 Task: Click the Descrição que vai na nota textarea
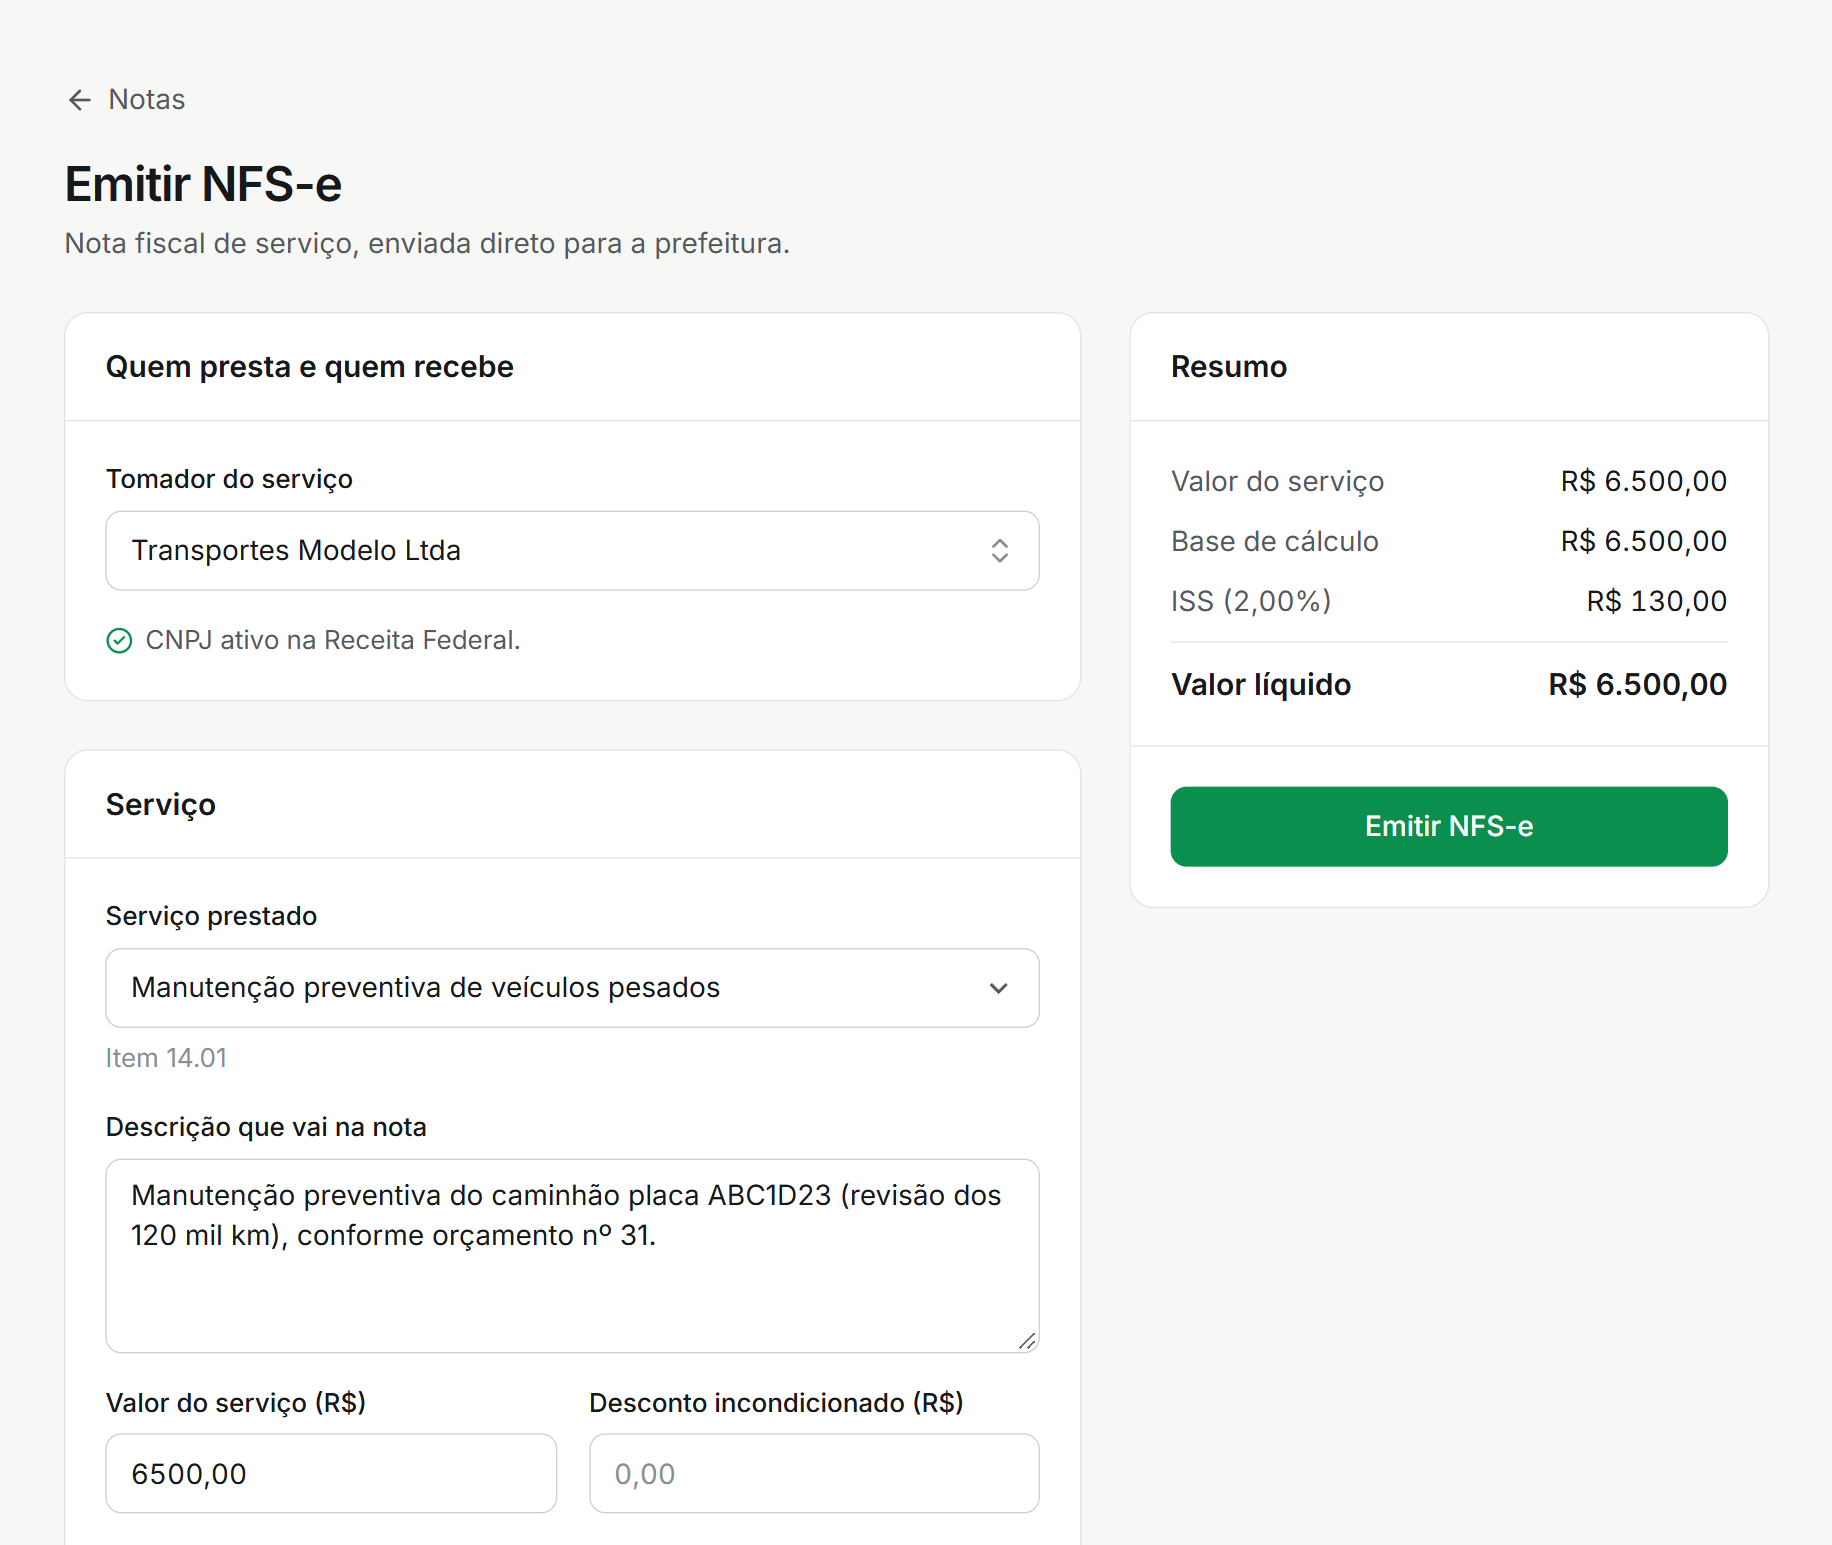click(x=572, y=1256)
